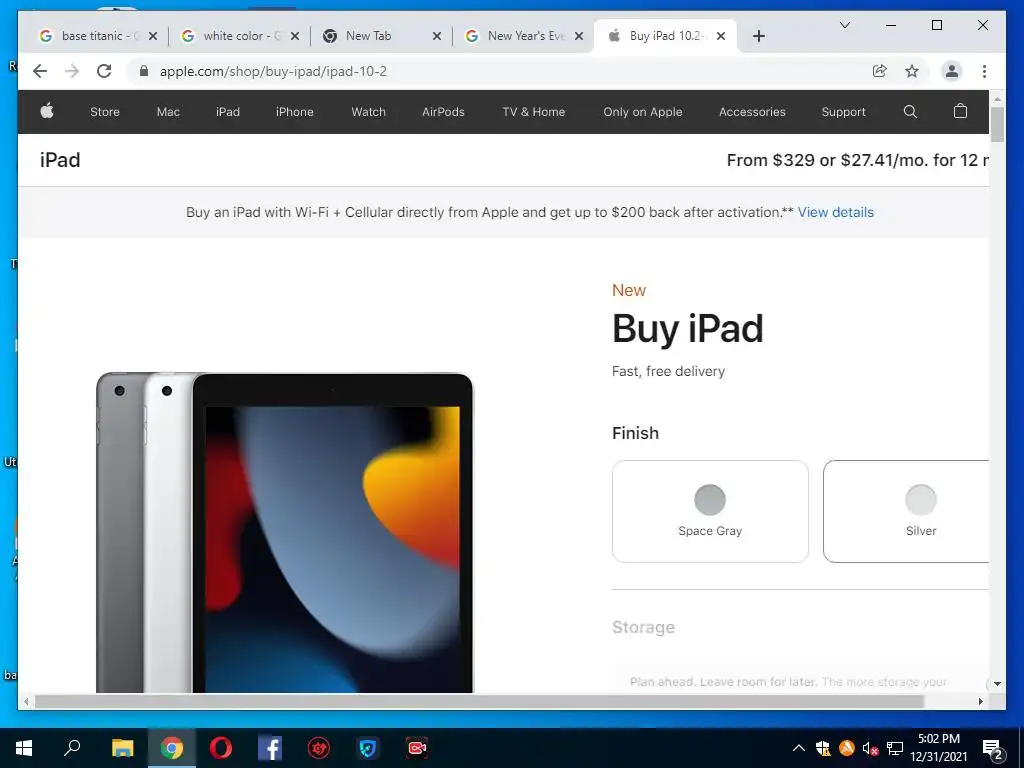Viewport: 1024px width, 768px height.
Task: Click the vertical scrollbar up arrow
Action: (997, 99)
